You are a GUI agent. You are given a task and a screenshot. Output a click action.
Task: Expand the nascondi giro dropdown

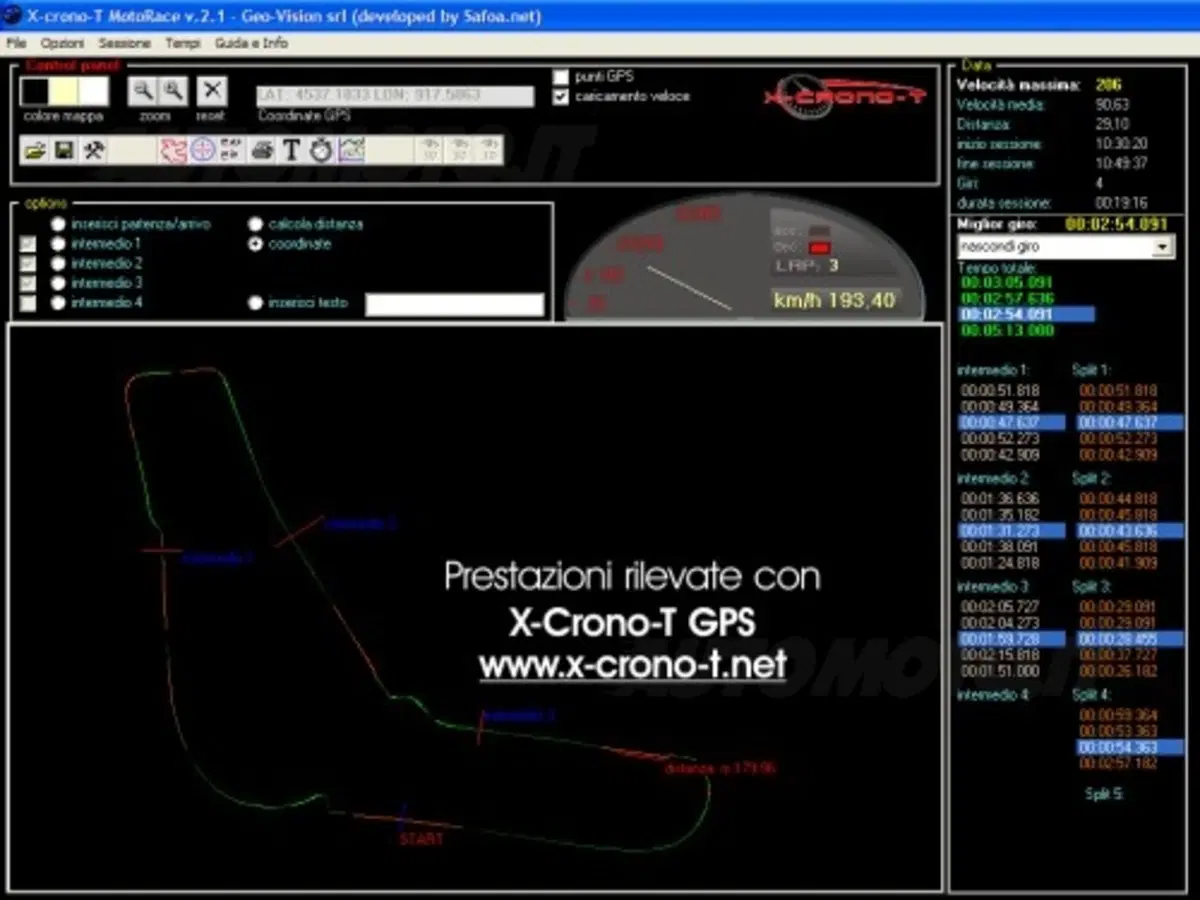[1163, 247]
